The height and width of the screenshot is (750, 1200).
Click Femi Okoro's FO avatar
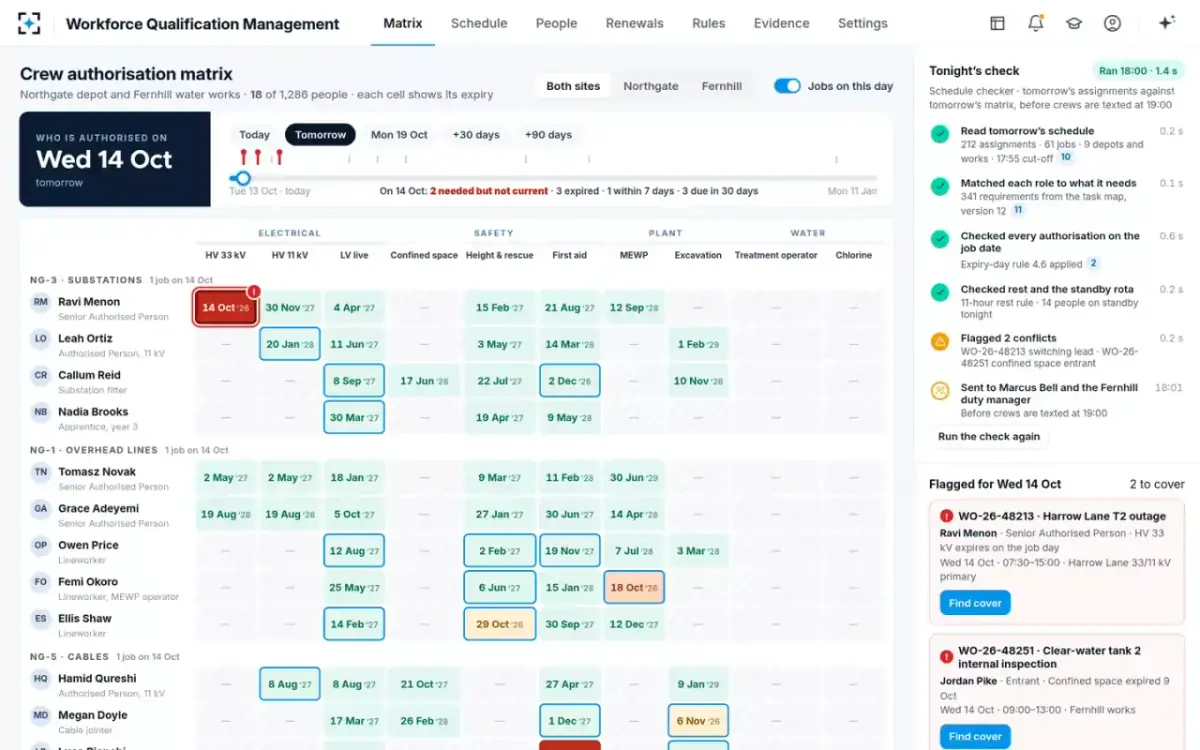41,582
